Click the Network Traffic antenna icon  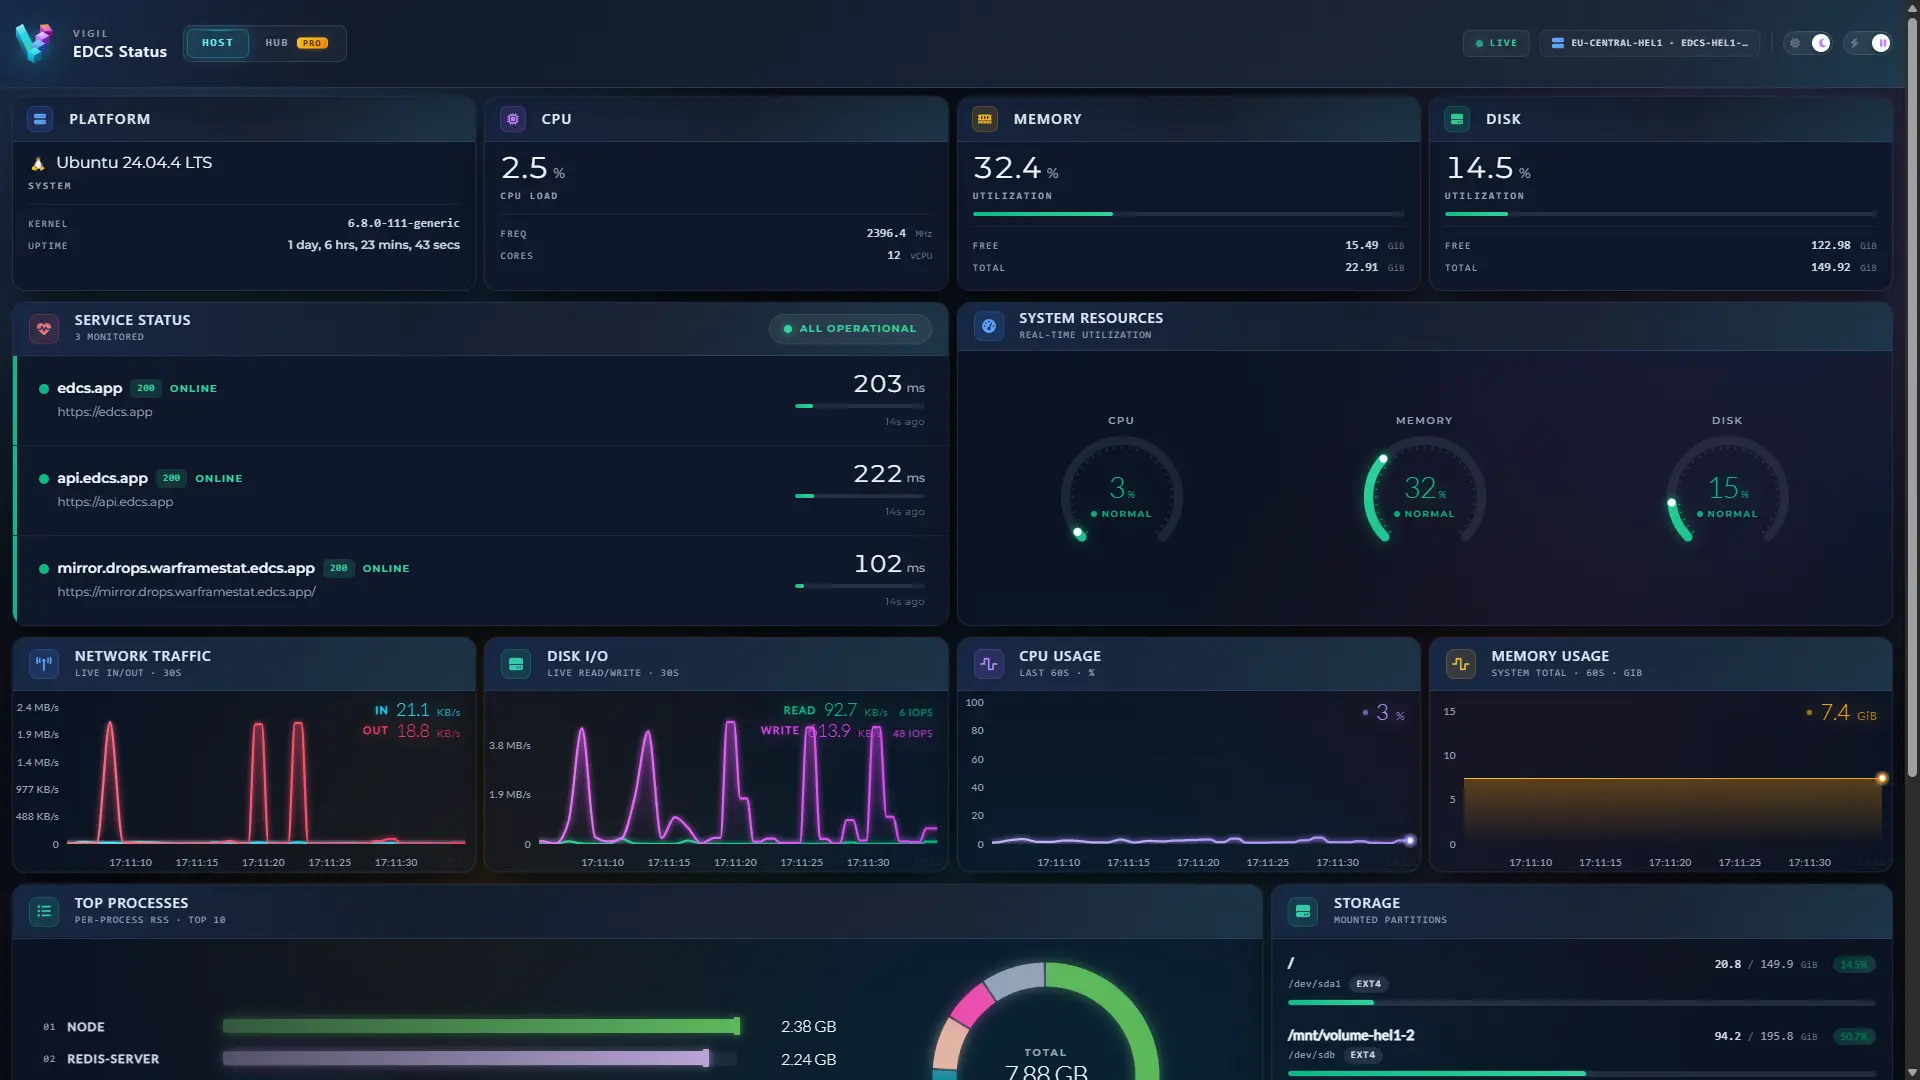coord(44,663)
